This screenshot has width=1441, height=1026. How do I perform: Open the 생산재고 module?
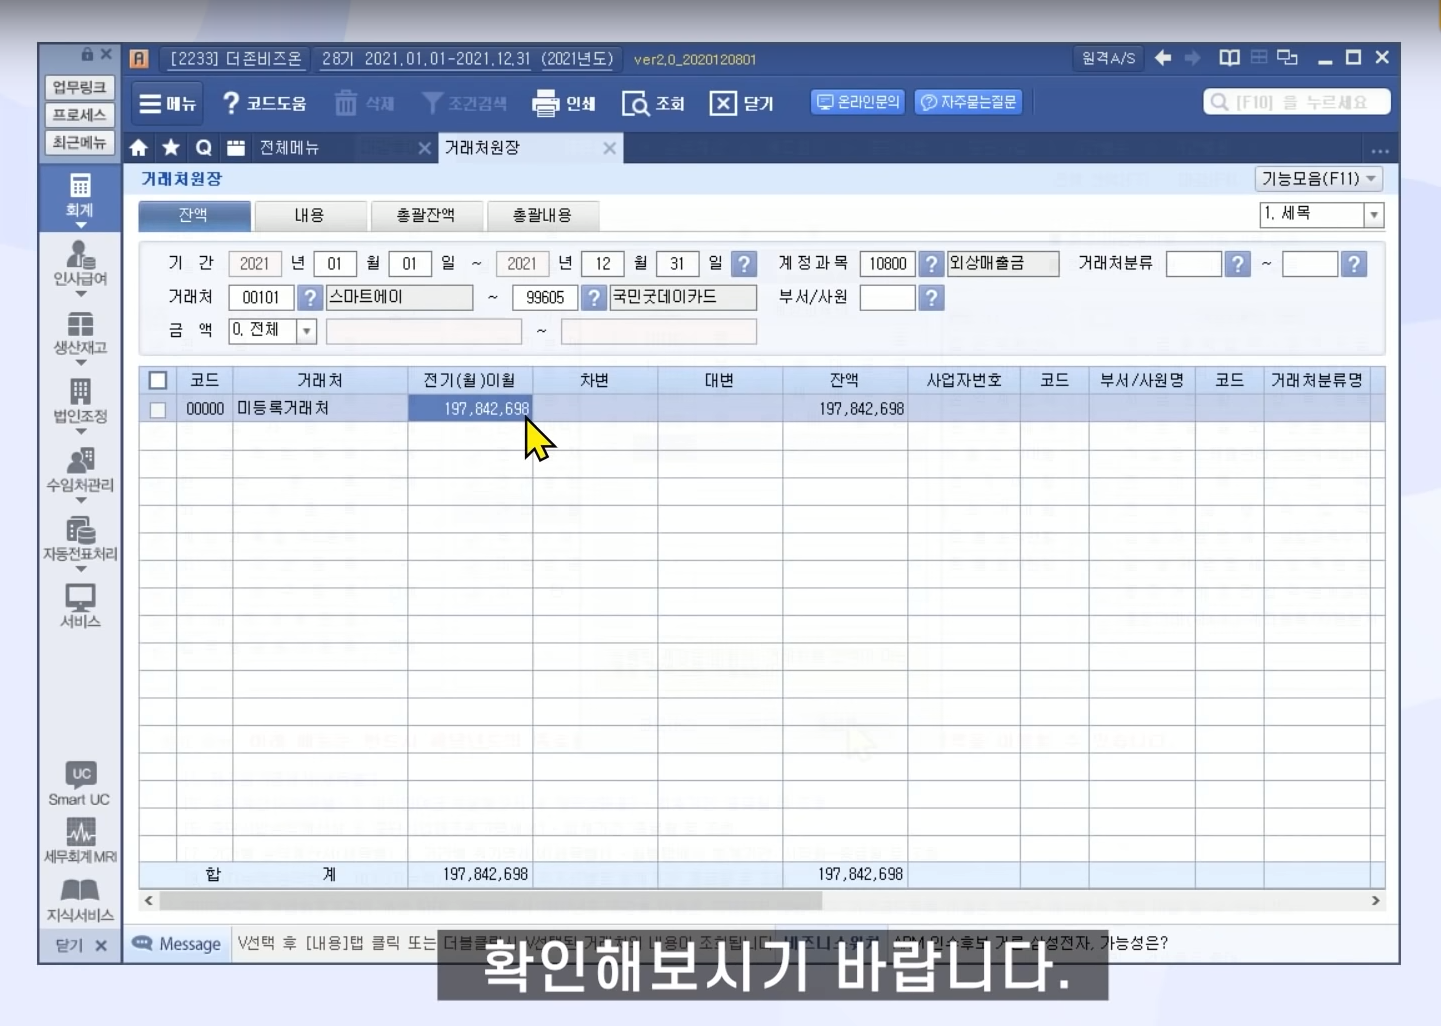[x=80, y=336]
